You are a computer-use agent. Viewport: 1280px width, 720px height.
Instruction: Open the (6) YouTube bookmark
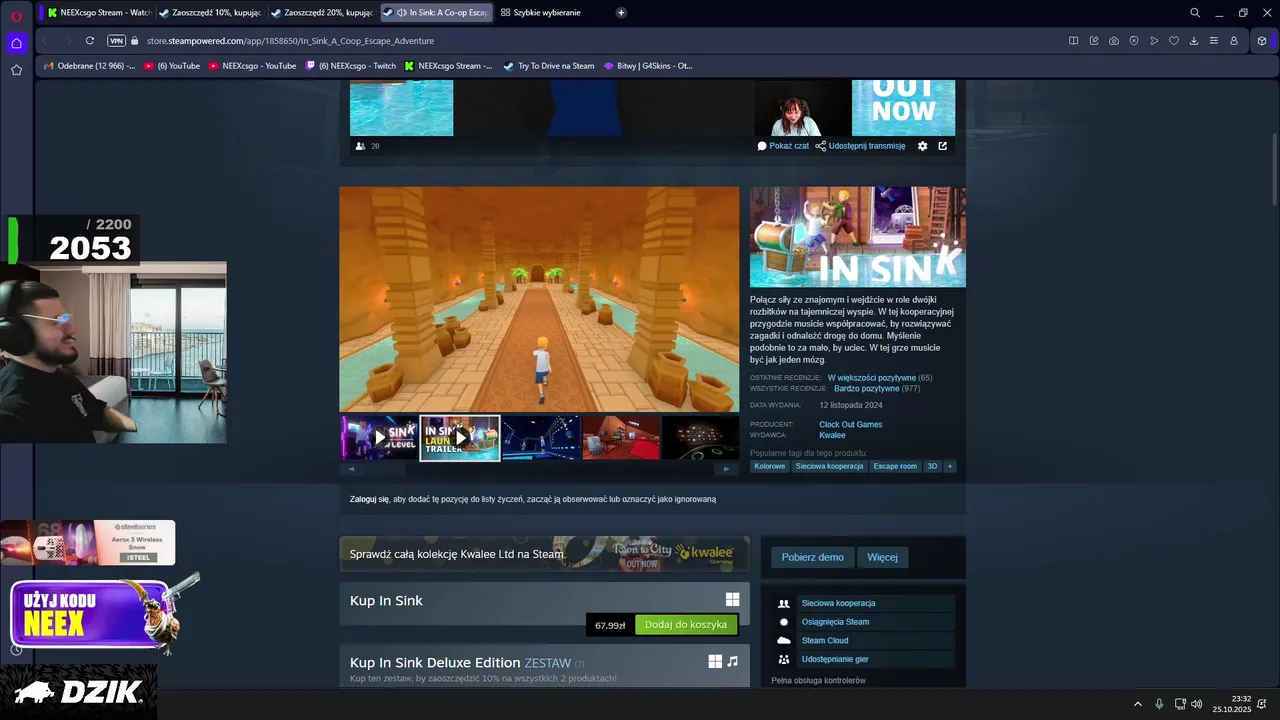pyautogui.click(x=172, y=66)
